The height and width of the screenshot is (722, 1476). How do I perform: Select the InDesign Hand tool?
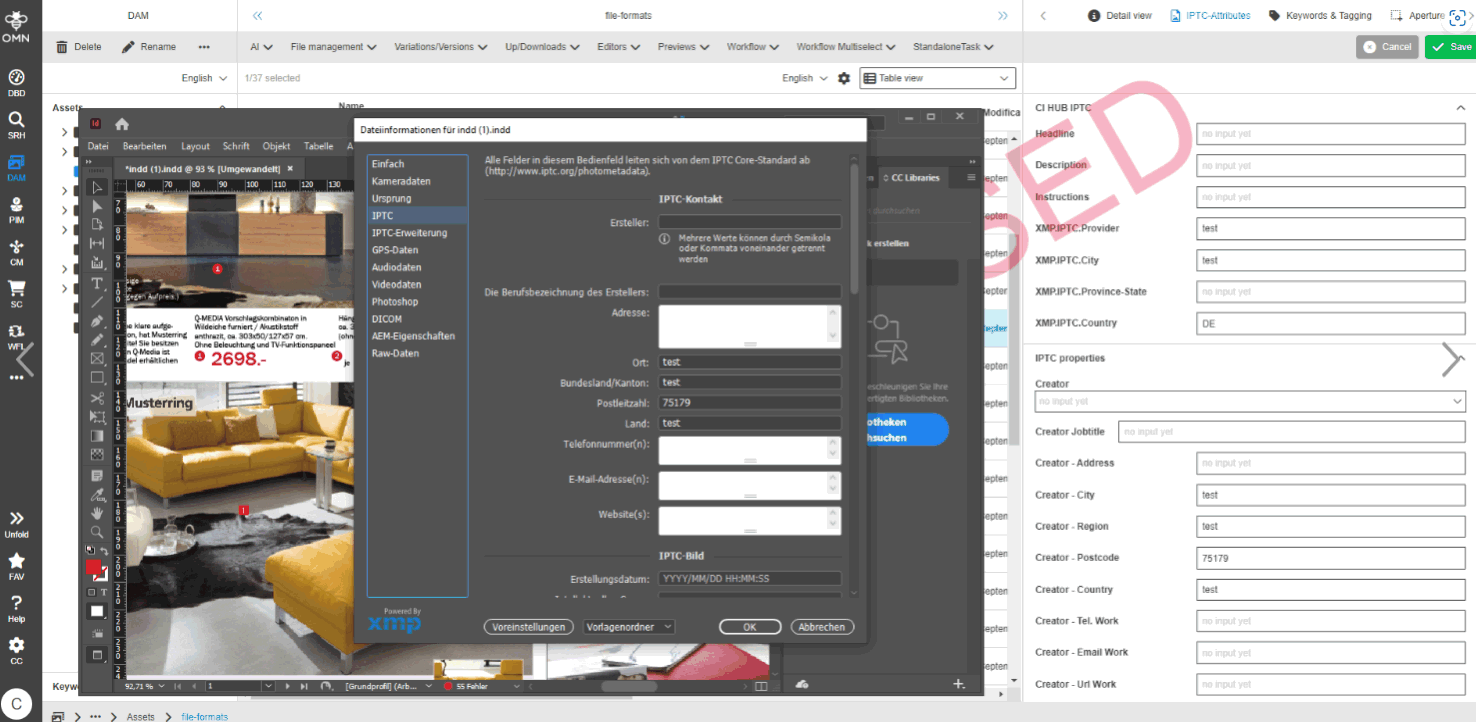[97, 513]
